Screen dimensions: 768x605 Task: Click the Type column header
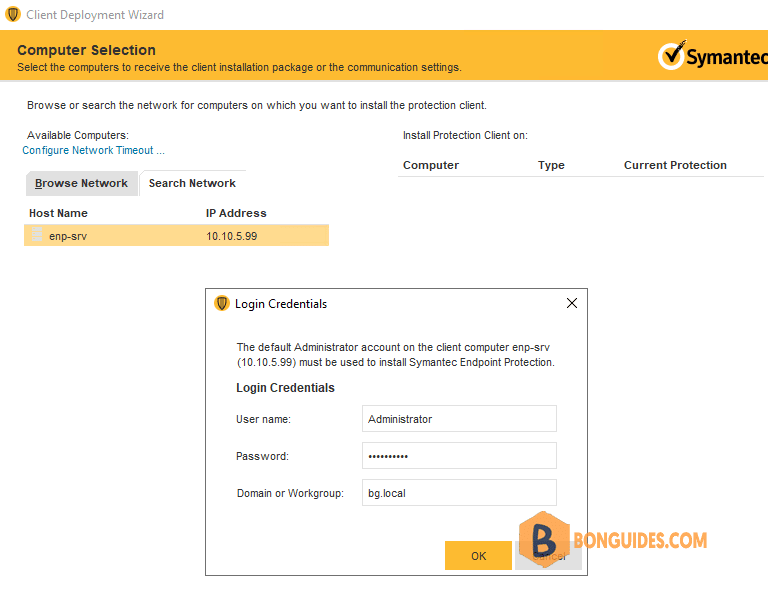pyautogui.click(x=551, y=165)
